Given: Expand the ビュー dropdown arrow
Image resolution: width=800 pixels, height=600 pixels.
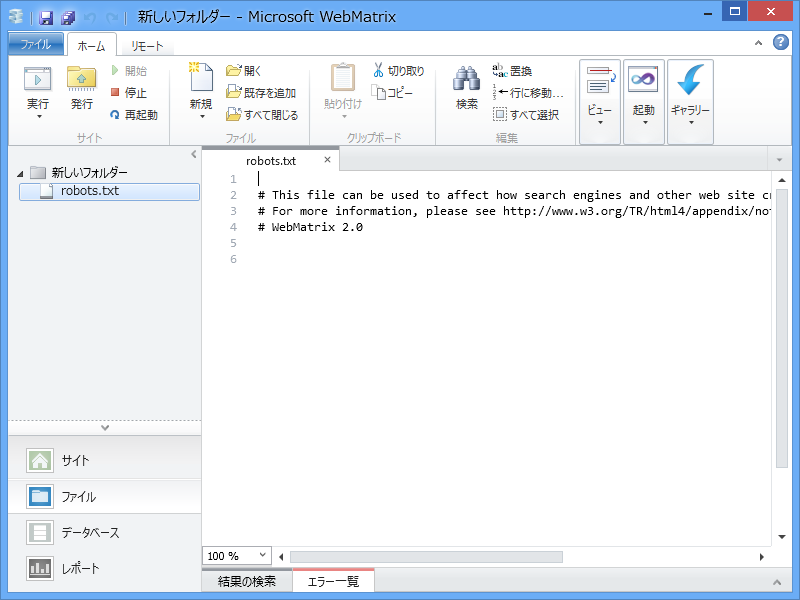Looking at the screenshot, I should [600, 122].
